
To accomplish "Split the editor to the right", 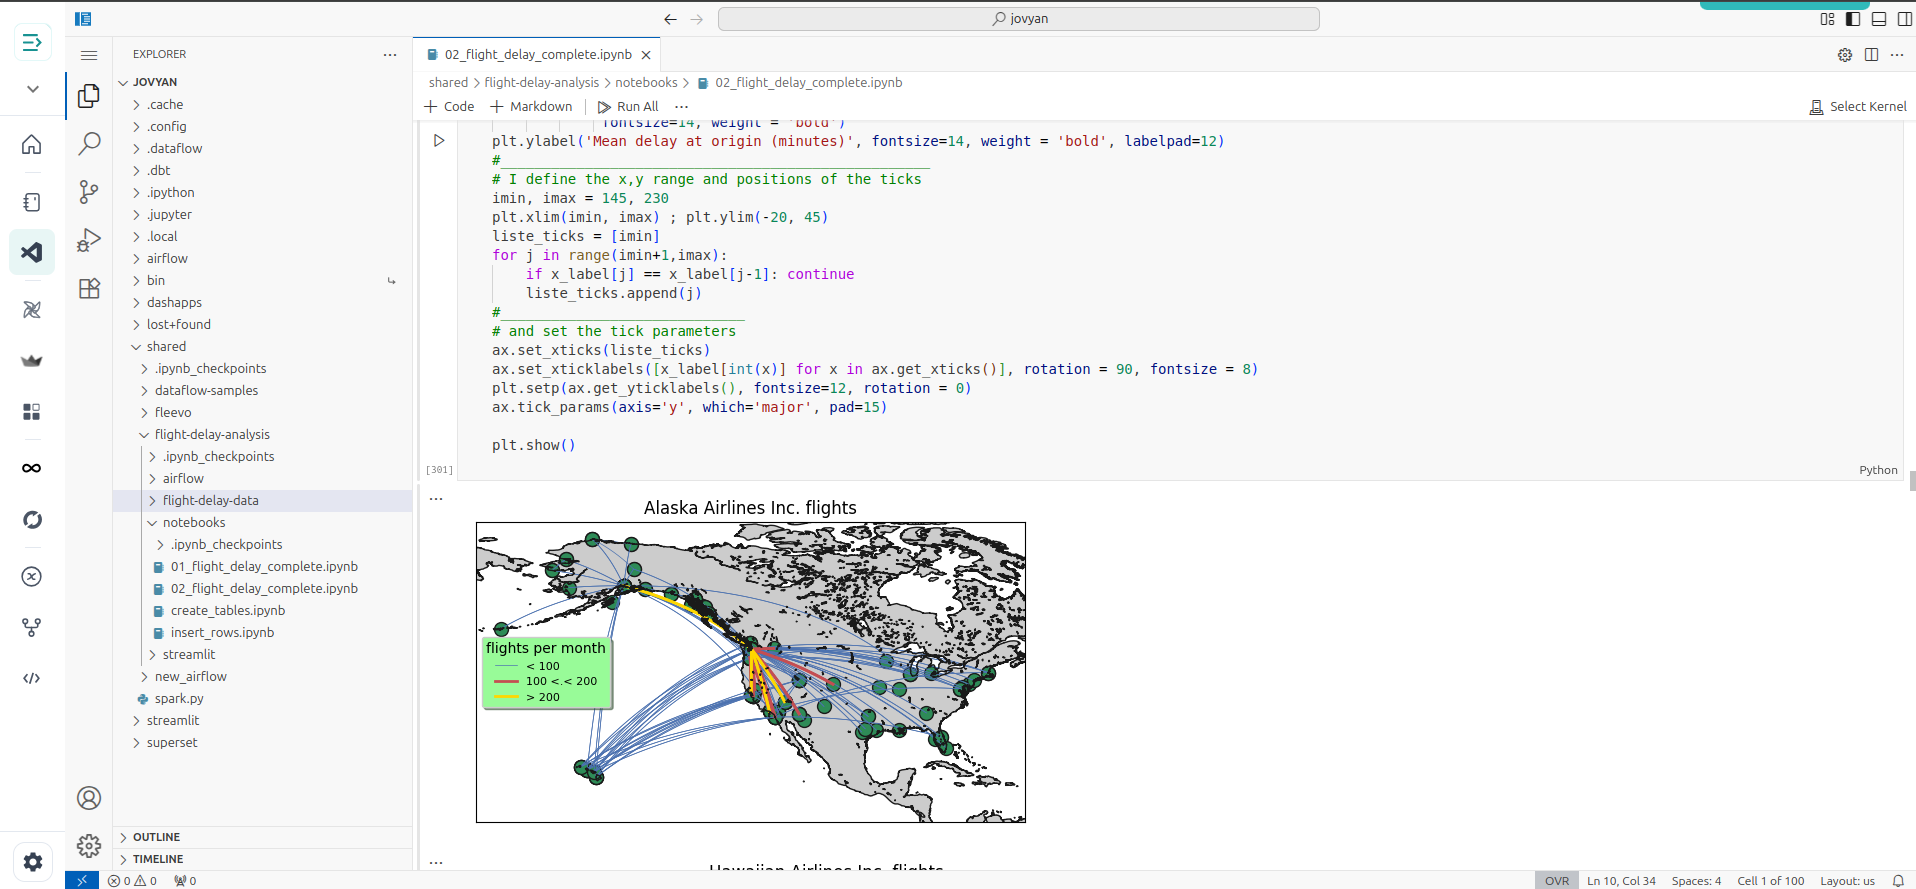I will coord(1871,55).
